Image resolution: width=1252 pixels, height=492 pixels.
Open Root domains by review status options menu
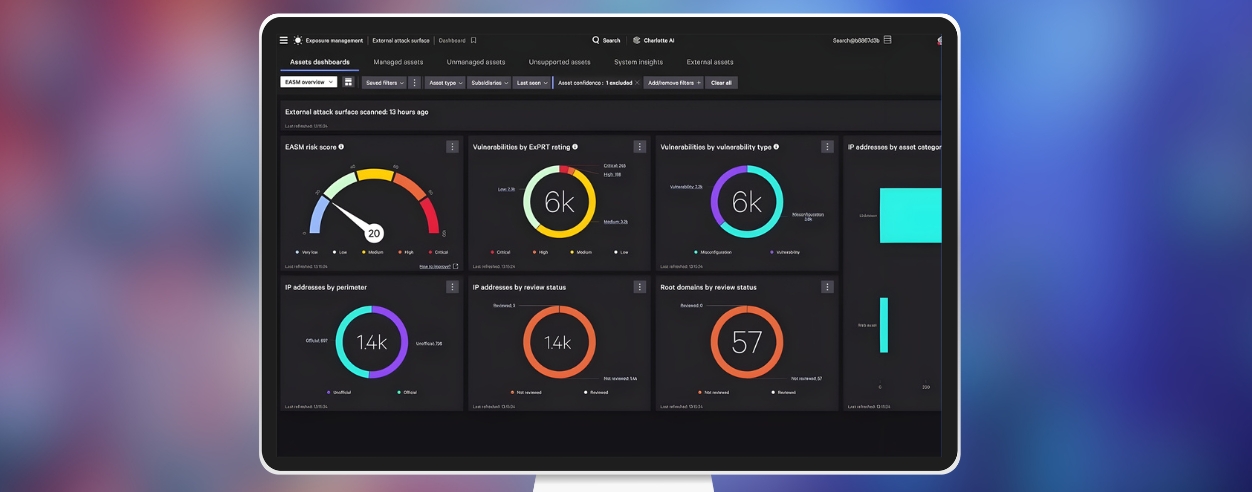(827, 287)
